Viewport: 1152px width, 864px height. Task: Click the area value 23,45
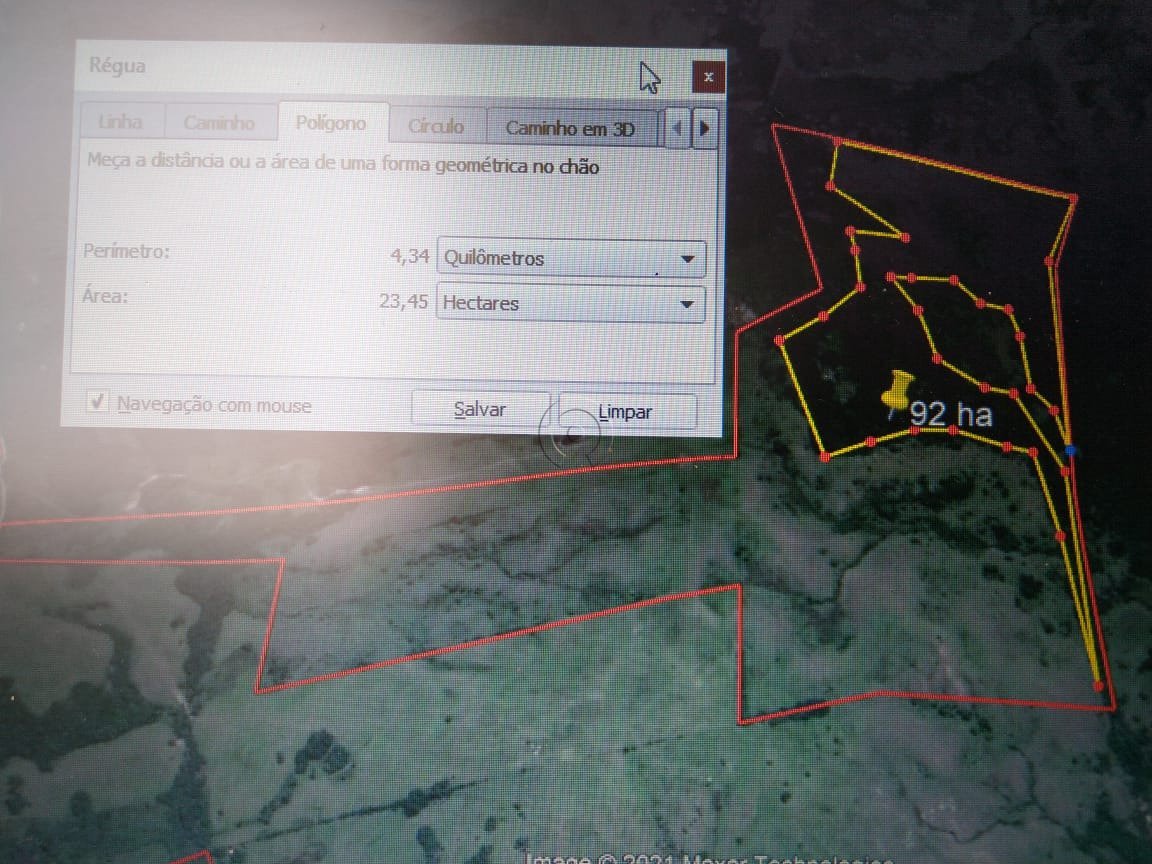pos(404,301)
